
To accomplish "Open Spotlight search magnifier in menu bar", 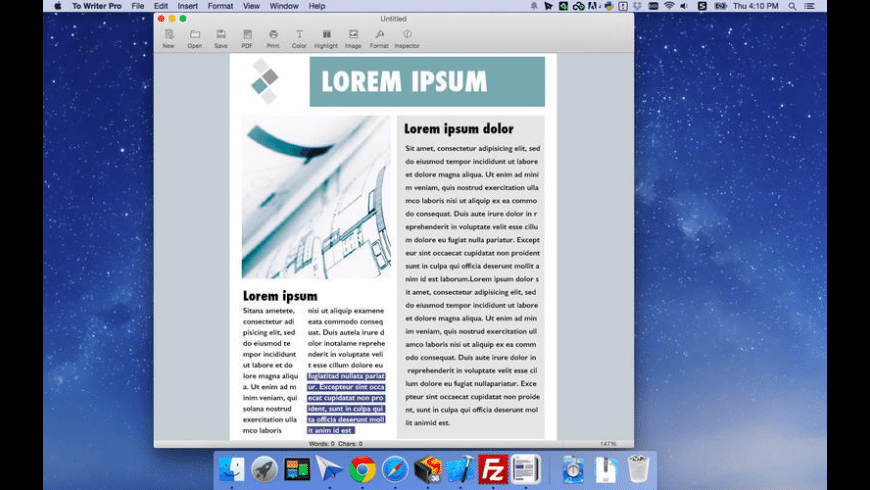I will 792,6.
